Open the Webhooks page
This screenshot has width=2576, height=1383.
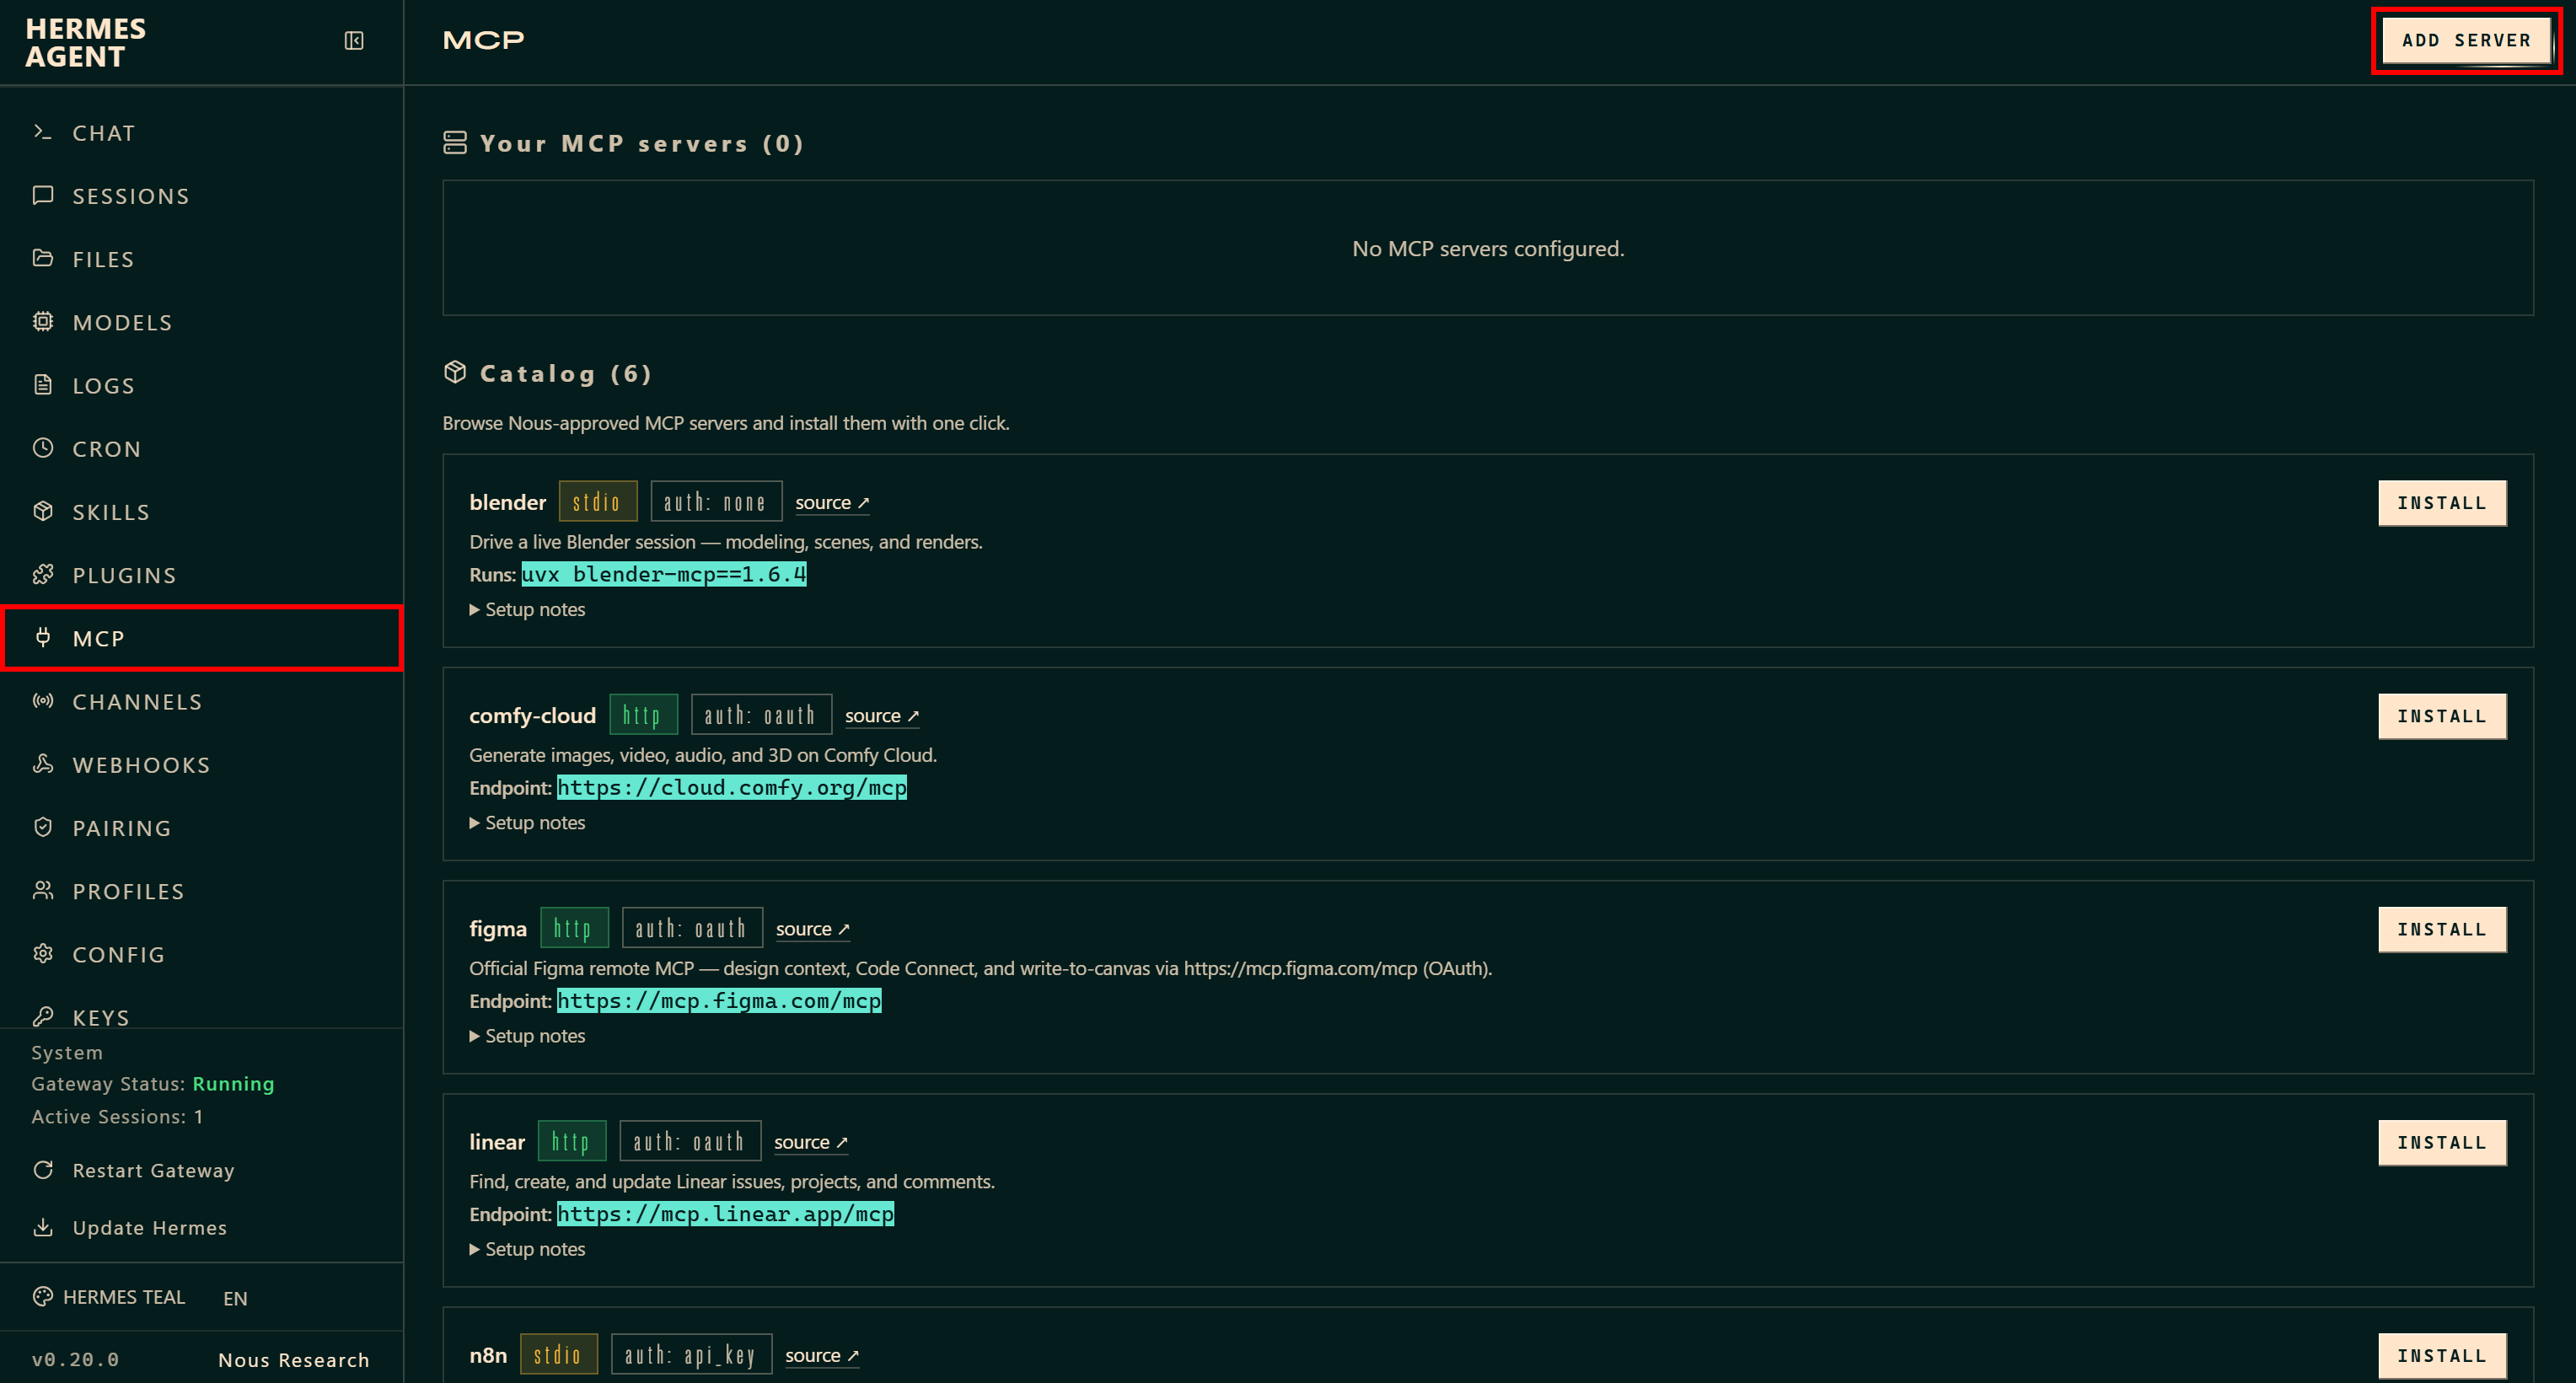click(201, 764)
